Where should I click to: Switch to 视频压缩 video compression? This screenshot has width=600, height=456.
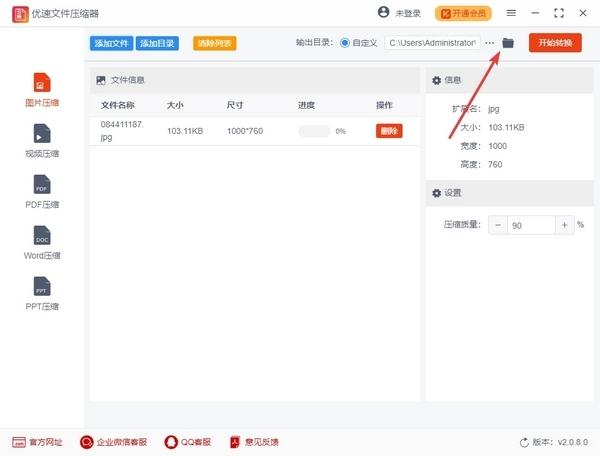[42, 141]
